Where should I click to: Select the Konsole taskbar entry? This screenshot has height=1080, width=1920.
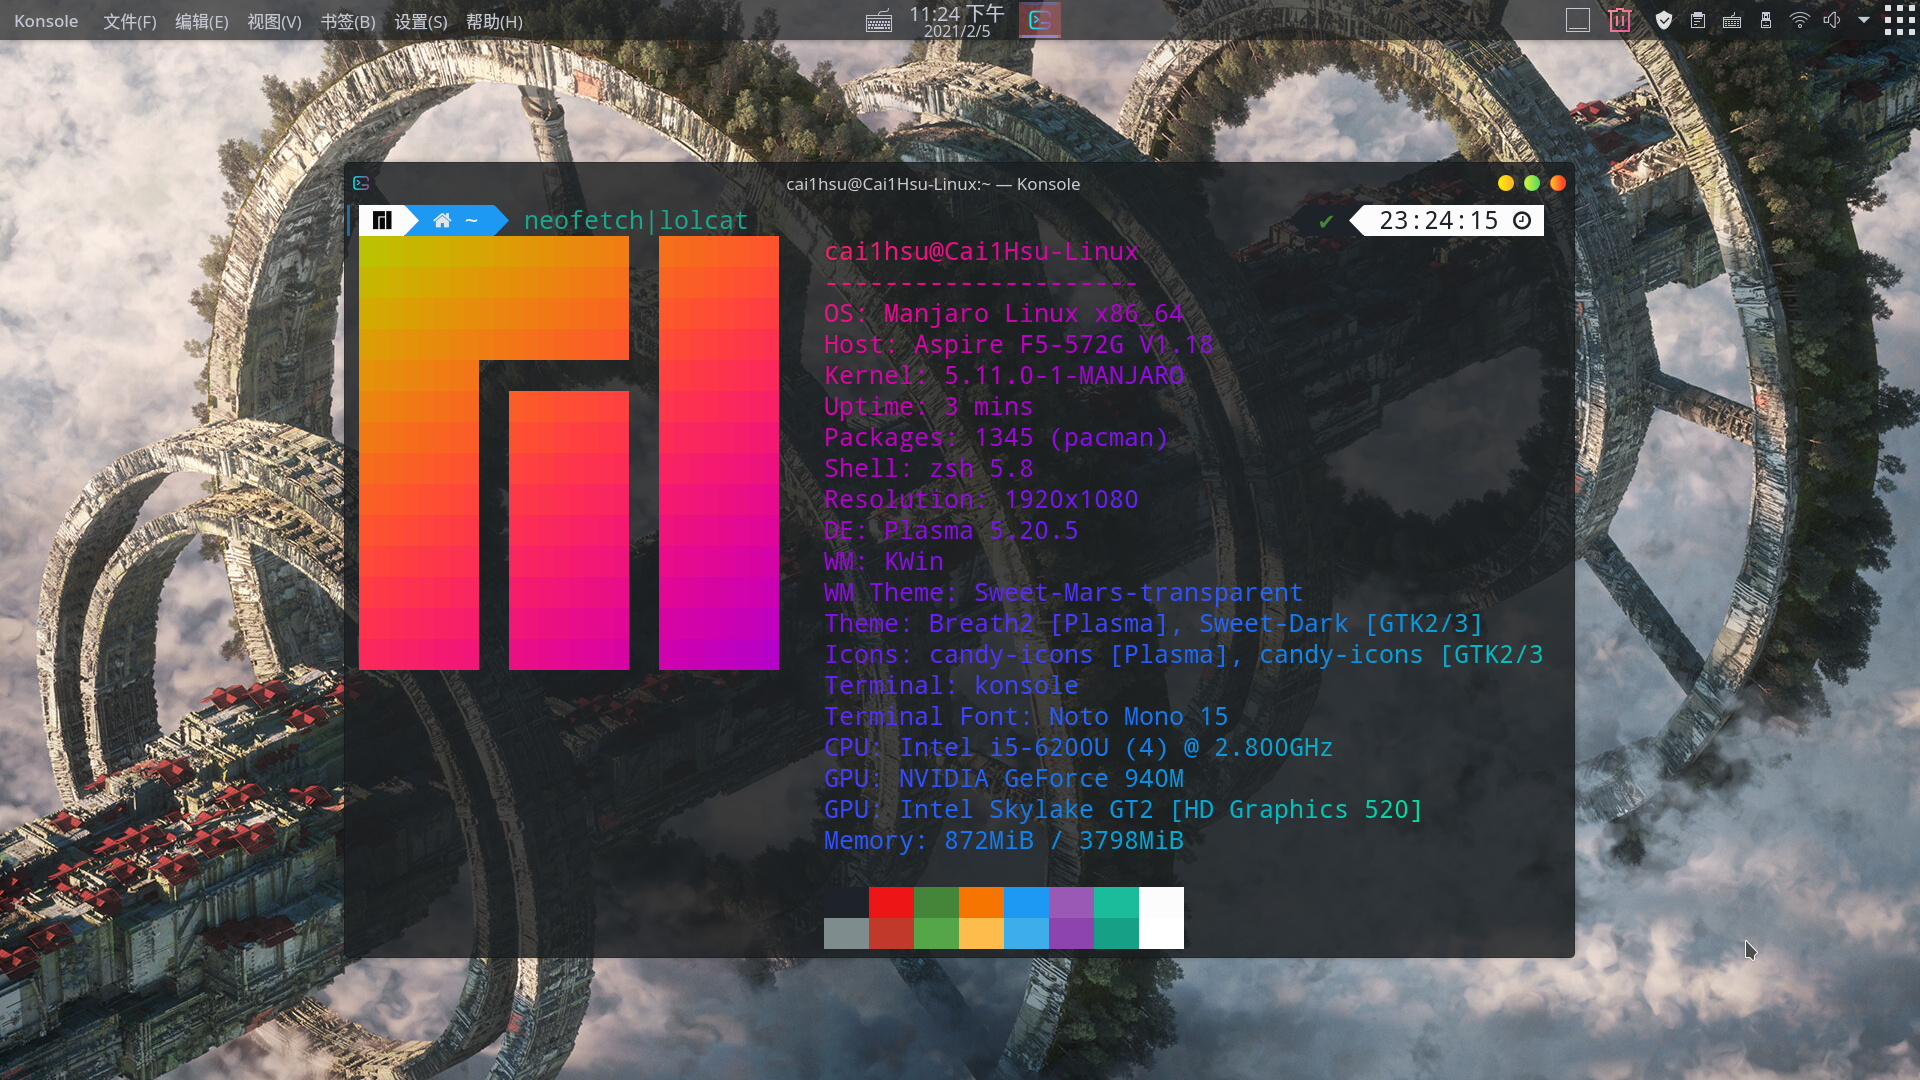click(1039, 19)
